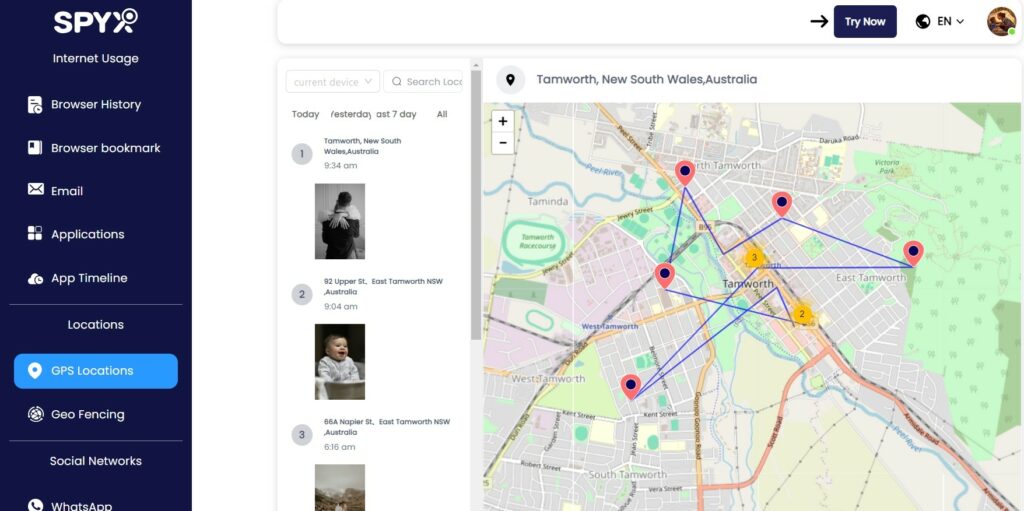Screen dimensions: 1024x511
Task: Show All location history tab
Action: pyautogui.click(x=442, y=114)
